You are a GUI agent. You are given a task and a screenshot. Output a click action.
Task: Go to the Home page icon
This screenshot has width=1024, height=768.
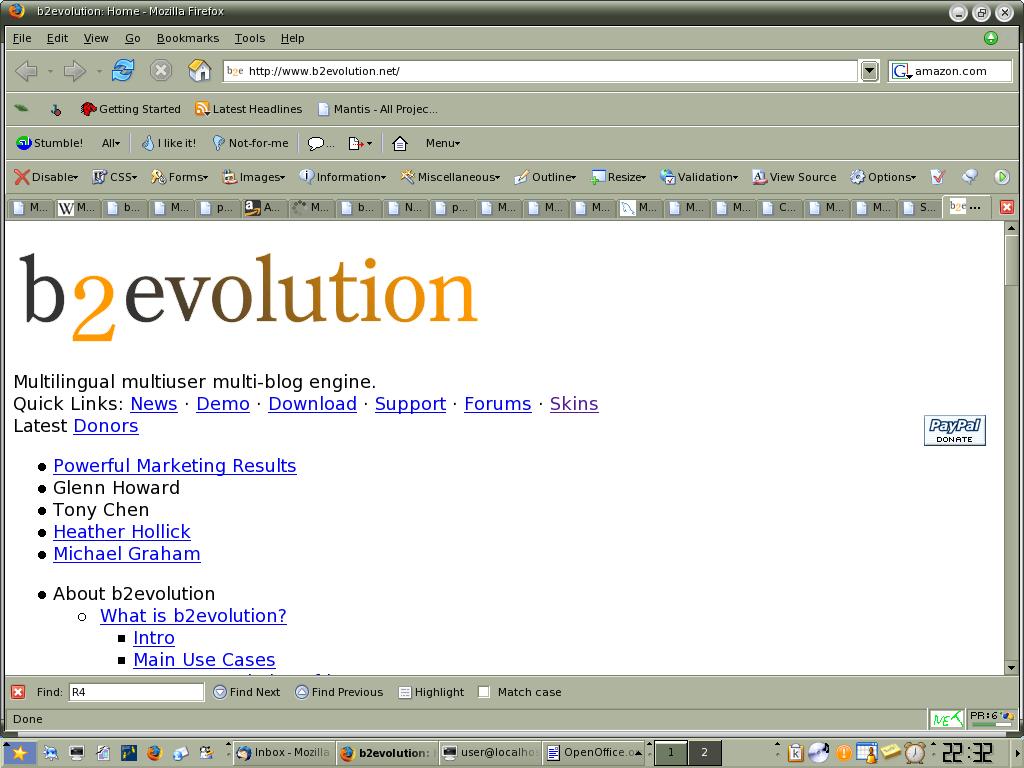pos(199,70)
